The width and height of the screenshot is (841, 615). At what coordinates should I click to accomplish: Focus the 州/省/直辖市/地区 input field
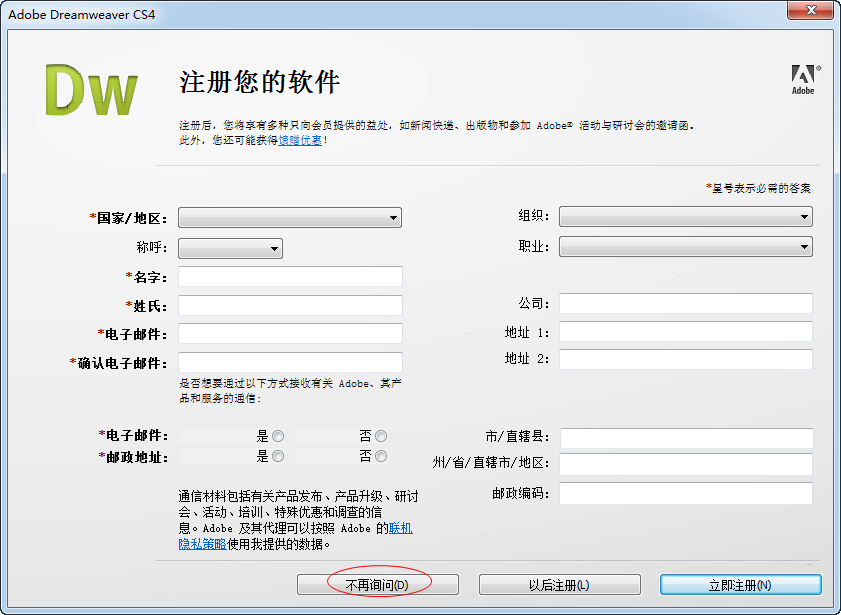pyautogui.click(x=686, y=464)
